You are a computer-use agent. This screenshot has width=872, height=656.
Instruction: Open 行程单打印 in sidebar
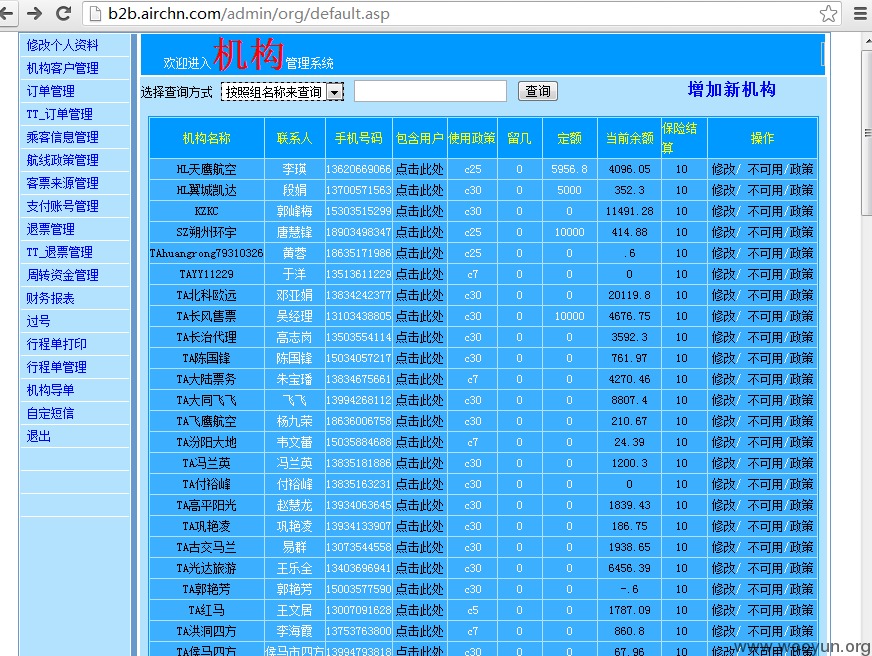(x=56, y=344)
